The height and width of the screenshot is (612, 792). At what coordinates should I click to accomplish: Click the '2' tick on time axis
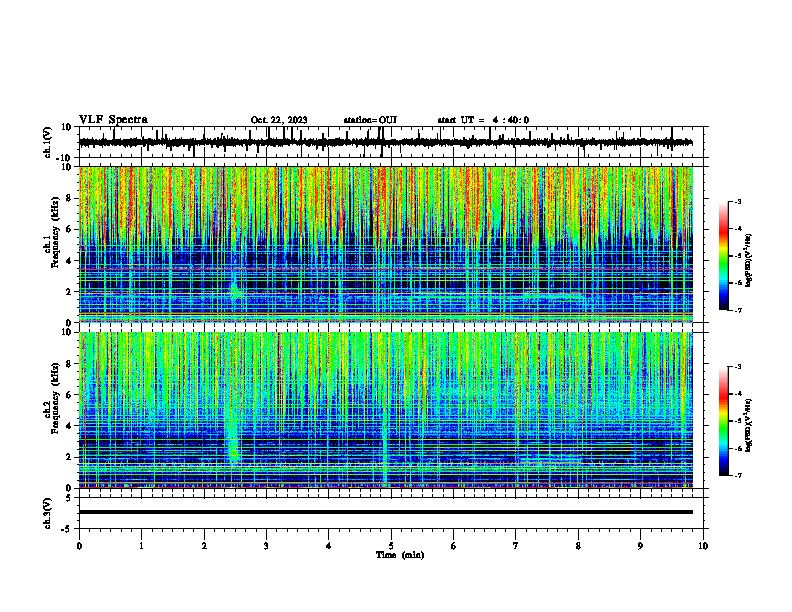click(x=204, y=546)
